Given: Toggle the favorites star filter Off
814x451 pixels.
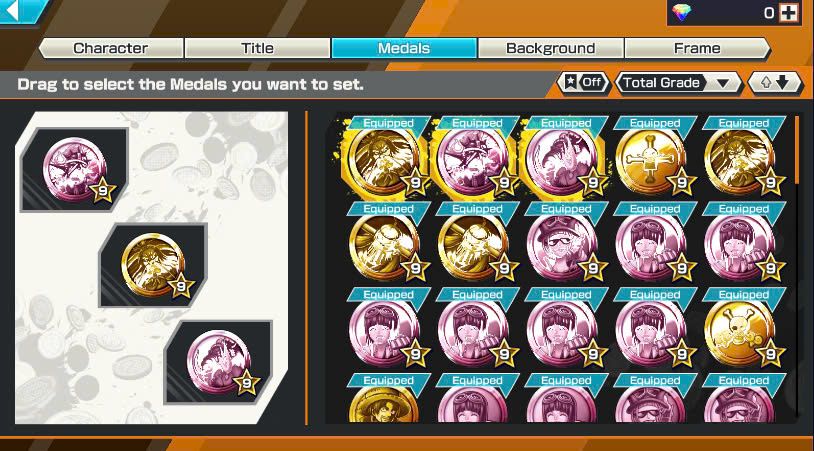Looking at the screenshot, I should pos(583,83).
